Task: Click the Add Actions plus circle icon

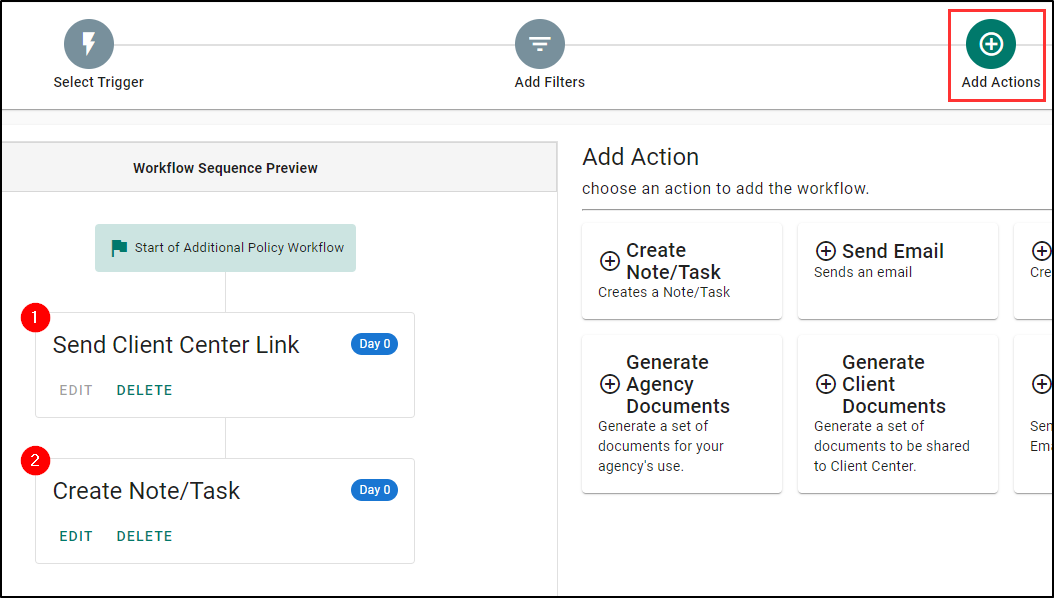Action: 991,44
